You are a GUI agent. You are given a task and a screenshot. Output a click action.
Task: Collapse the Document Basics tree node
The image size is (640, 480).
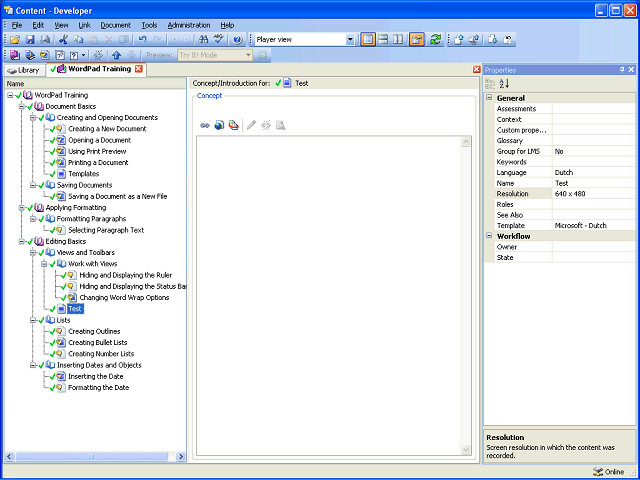pos(22,107)
